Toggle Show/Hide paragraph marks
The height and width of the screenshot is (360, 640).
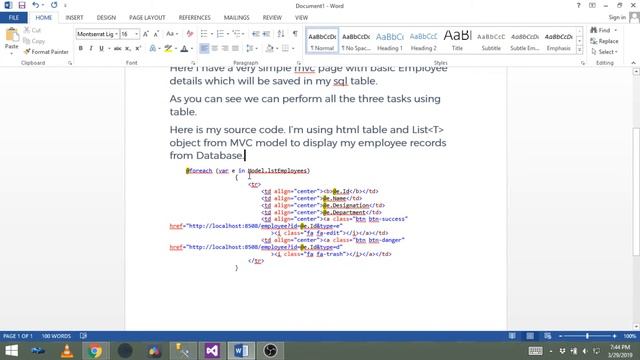(295, 34)
